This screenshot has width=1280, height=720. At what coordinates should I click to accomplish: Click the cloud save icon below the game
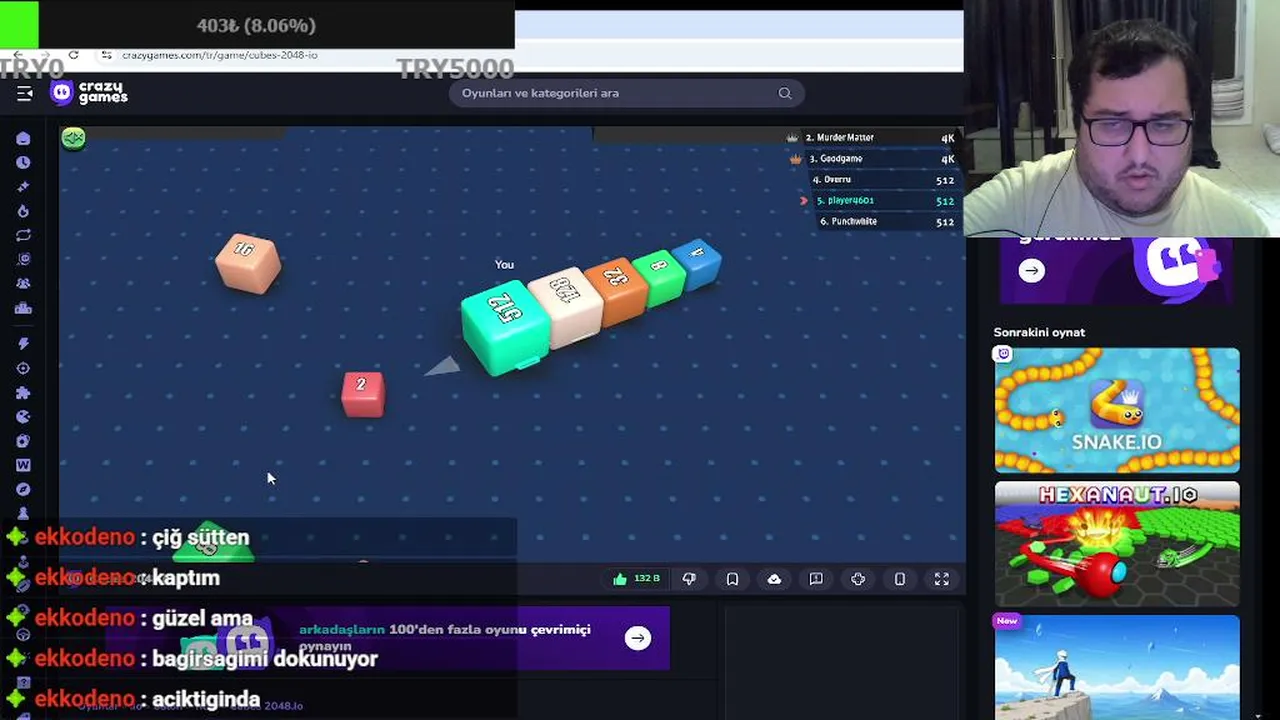pos(774,579)
